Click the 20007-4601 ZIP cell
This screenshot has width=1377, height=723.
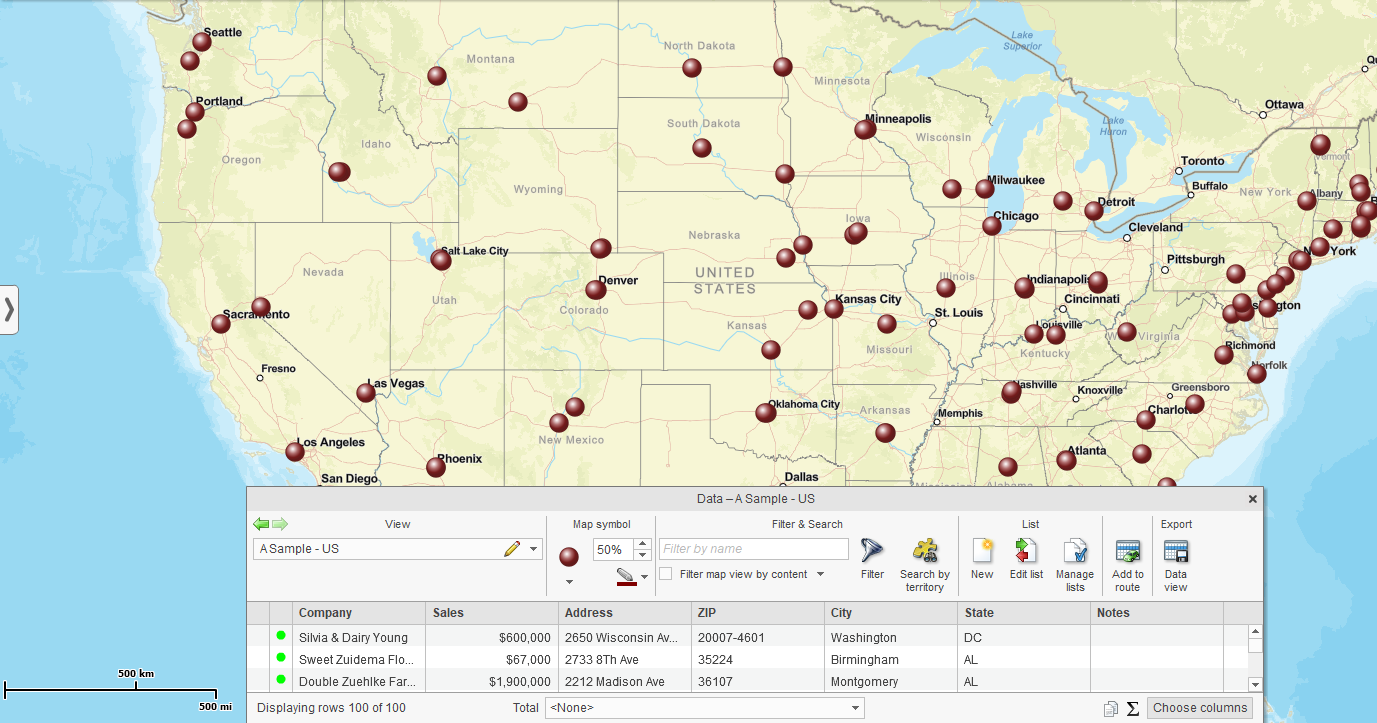(758, 637)
